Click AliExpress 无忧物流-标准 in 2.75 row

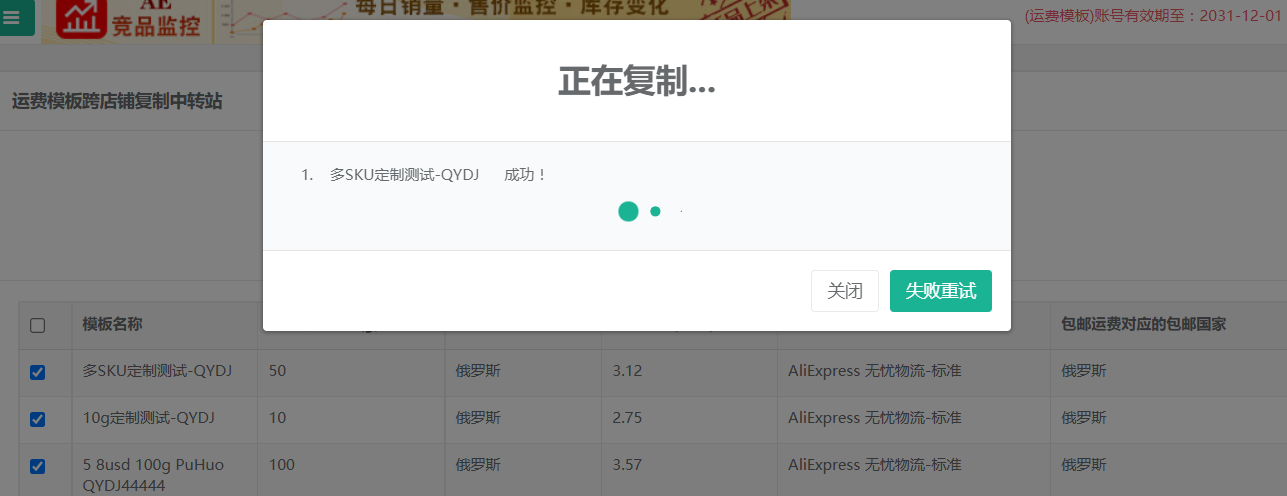click(x=875, y=418)
